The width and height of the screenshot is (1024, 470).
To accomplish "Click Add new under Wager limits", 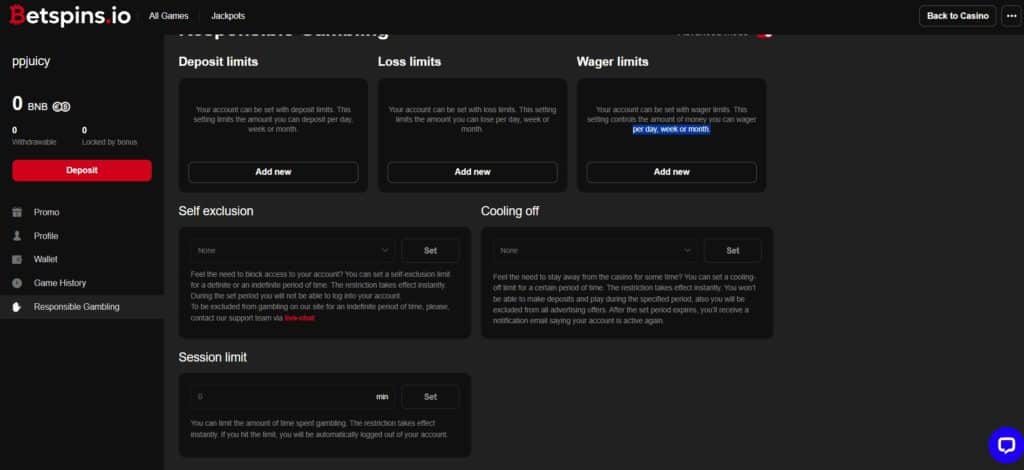I will [x=671, y=172].
